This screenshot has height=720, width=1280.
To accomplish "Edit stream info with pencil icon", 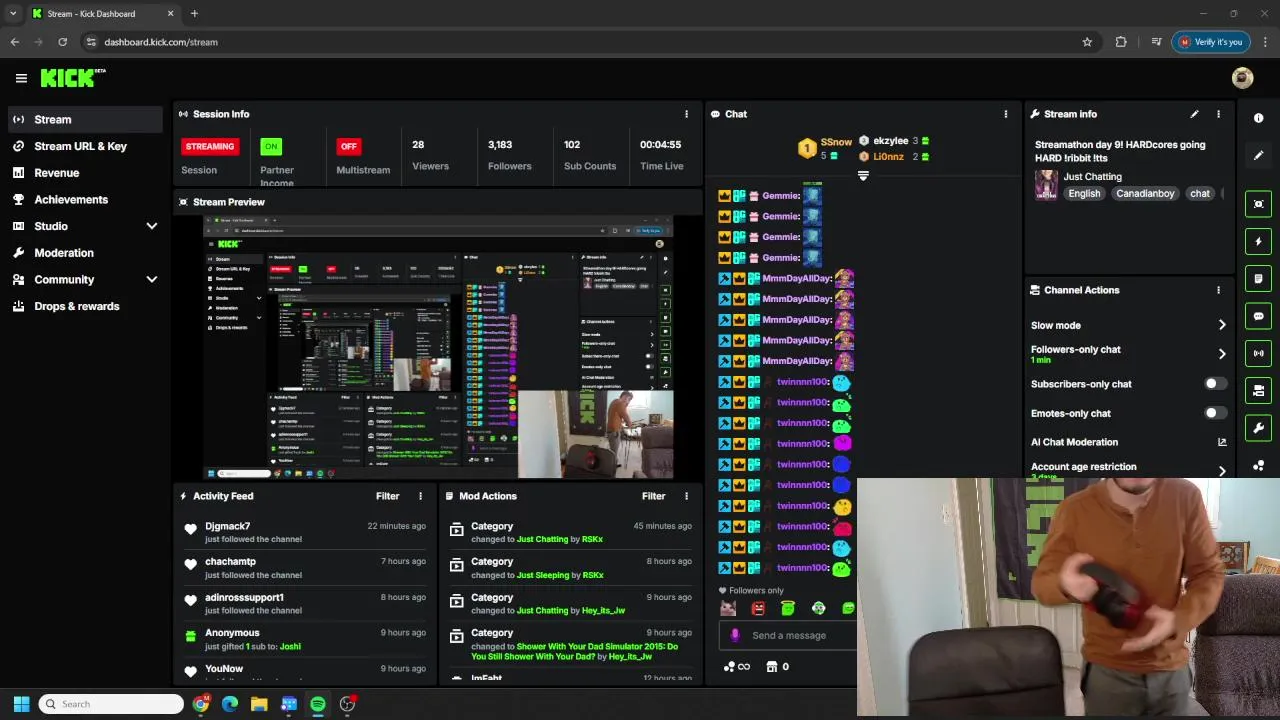I will [1194, 114].
